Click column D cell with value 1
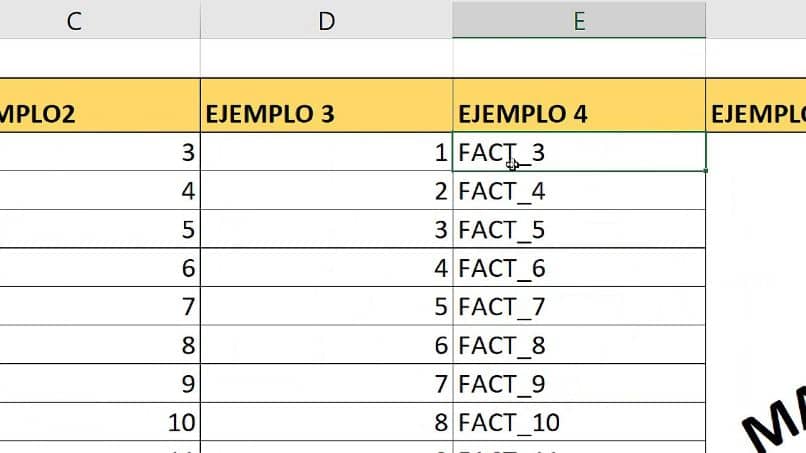The image size is (806, 453). click(x=326, y=153)
